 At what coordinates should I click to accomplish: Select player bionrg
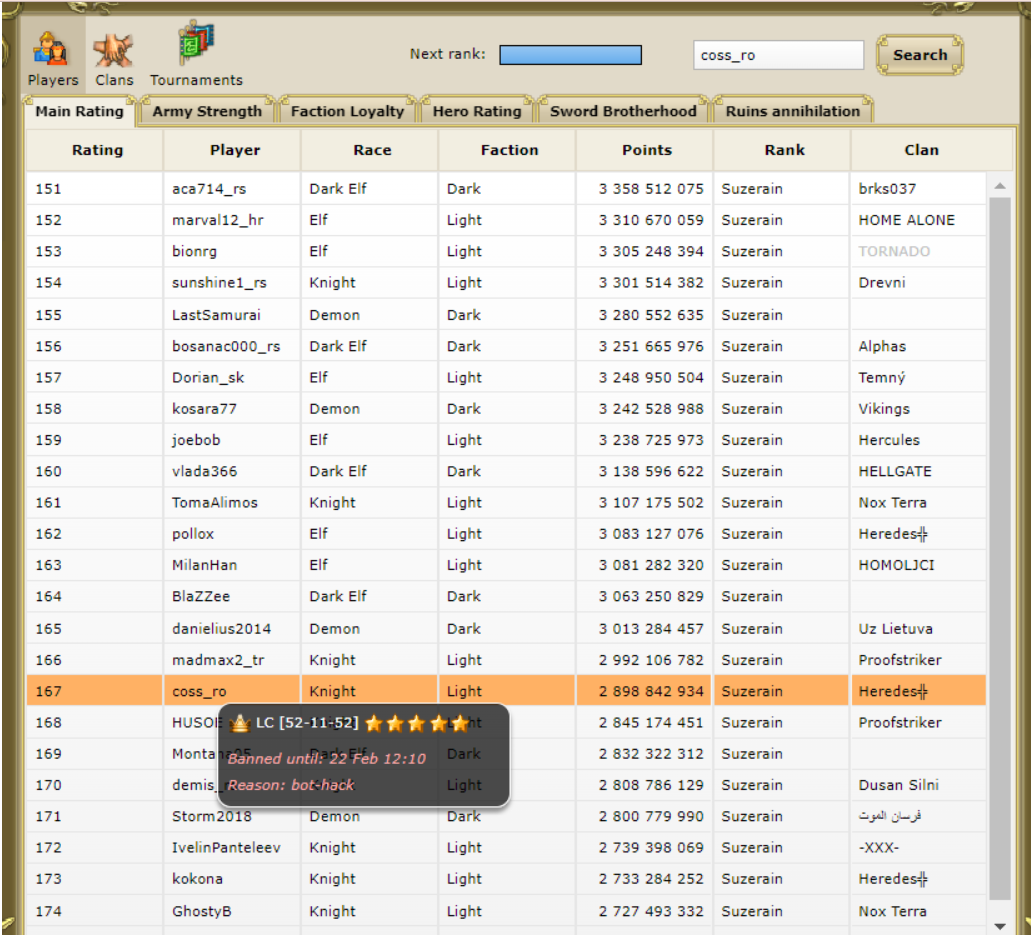click(x=195, y=251)
